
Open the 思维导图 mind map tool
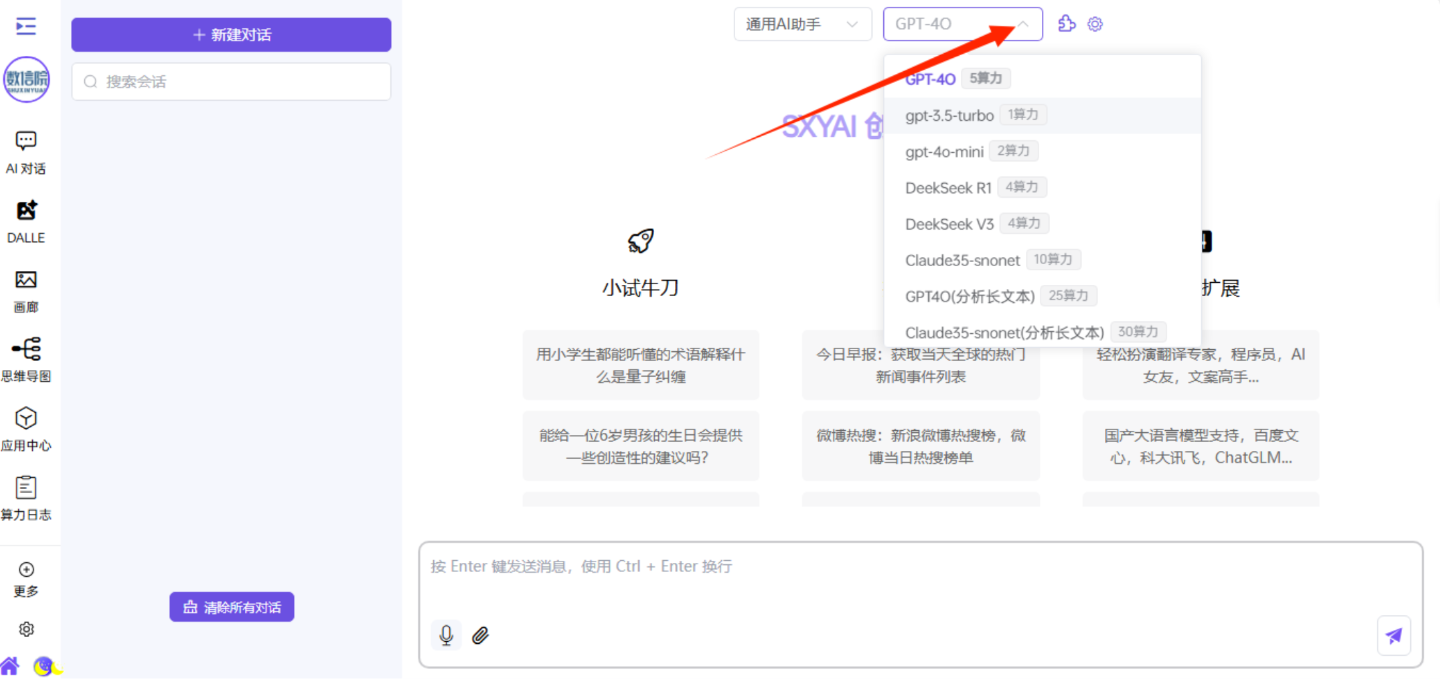[26, 350]
